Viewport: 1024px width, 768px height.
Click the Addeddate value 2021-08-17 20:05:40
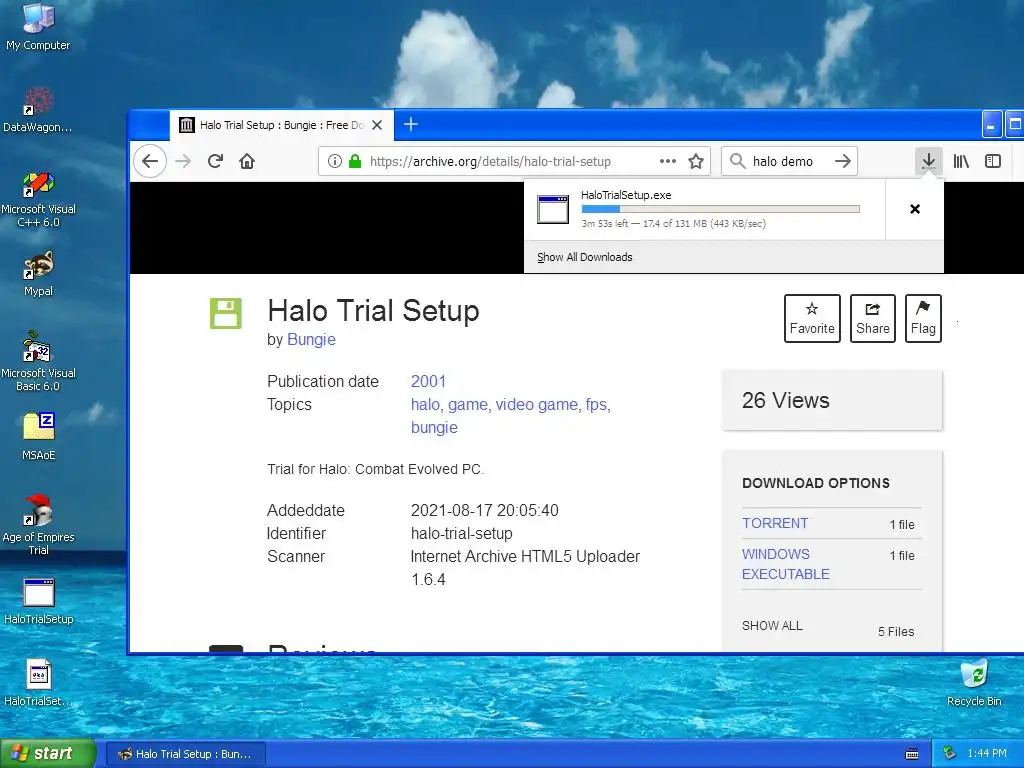tap(484, 510)
